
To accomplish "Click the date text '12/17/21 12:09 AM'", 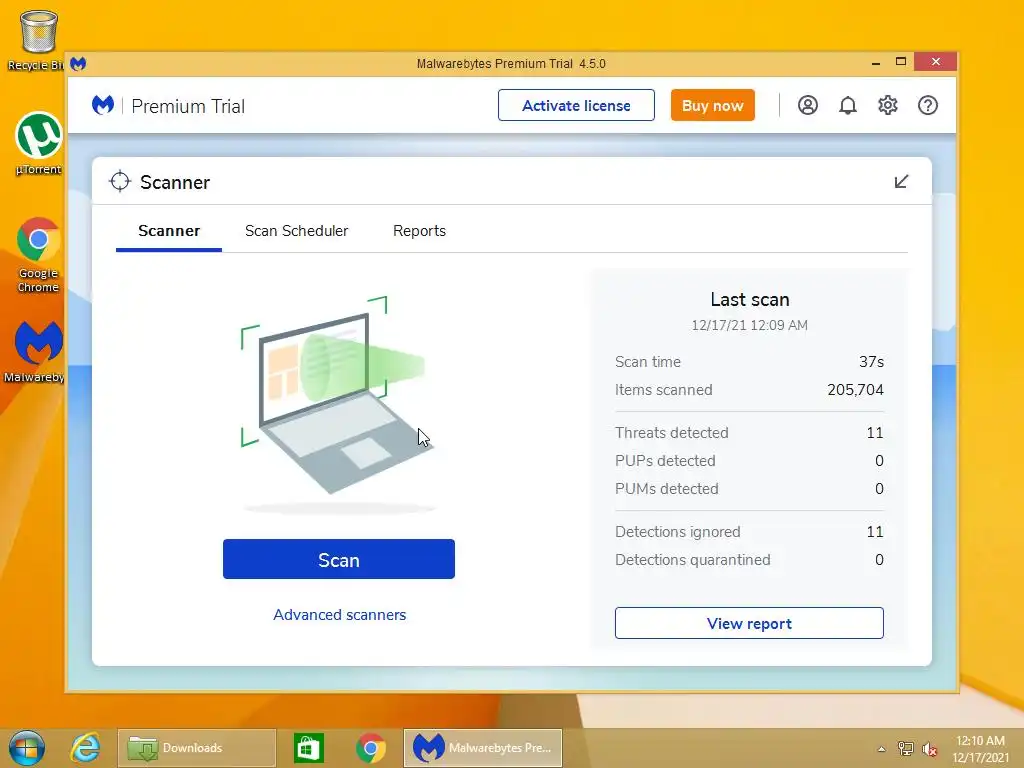I will pos(750,325).
